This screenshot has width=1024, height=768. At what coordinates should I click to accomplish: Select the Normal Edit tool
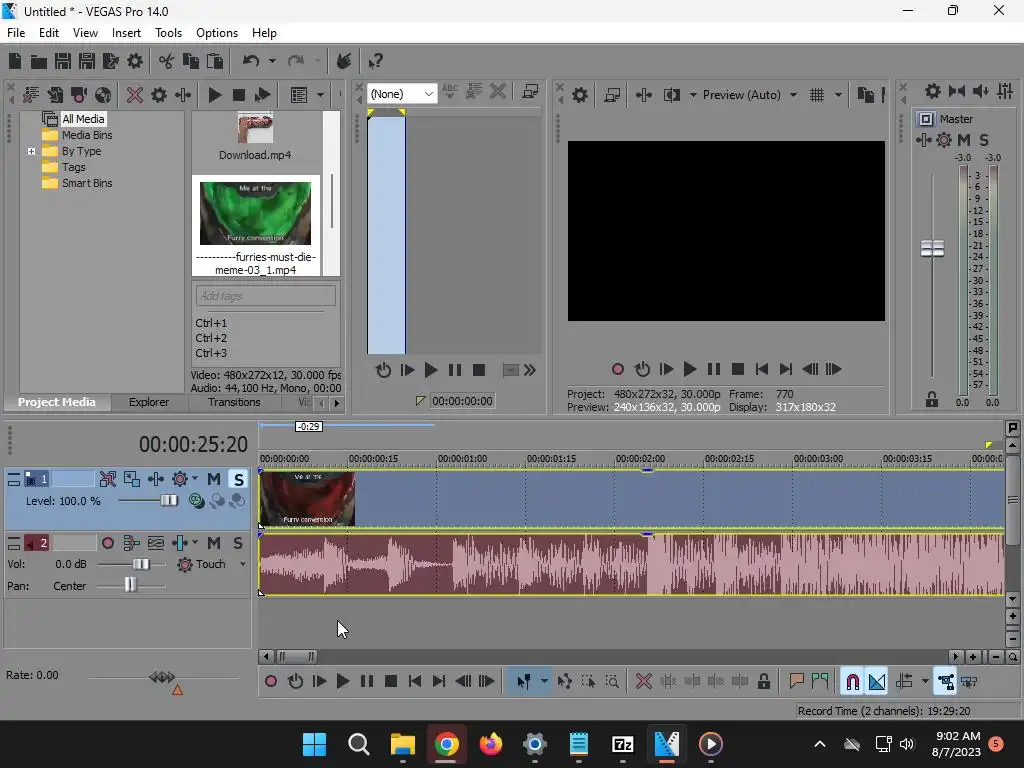tap(524, 682)
